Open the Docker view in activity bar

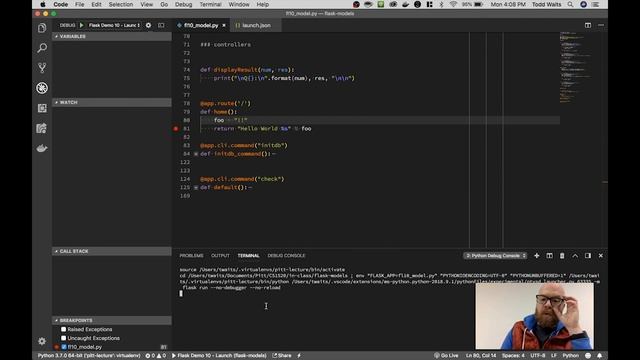point(42,148)
